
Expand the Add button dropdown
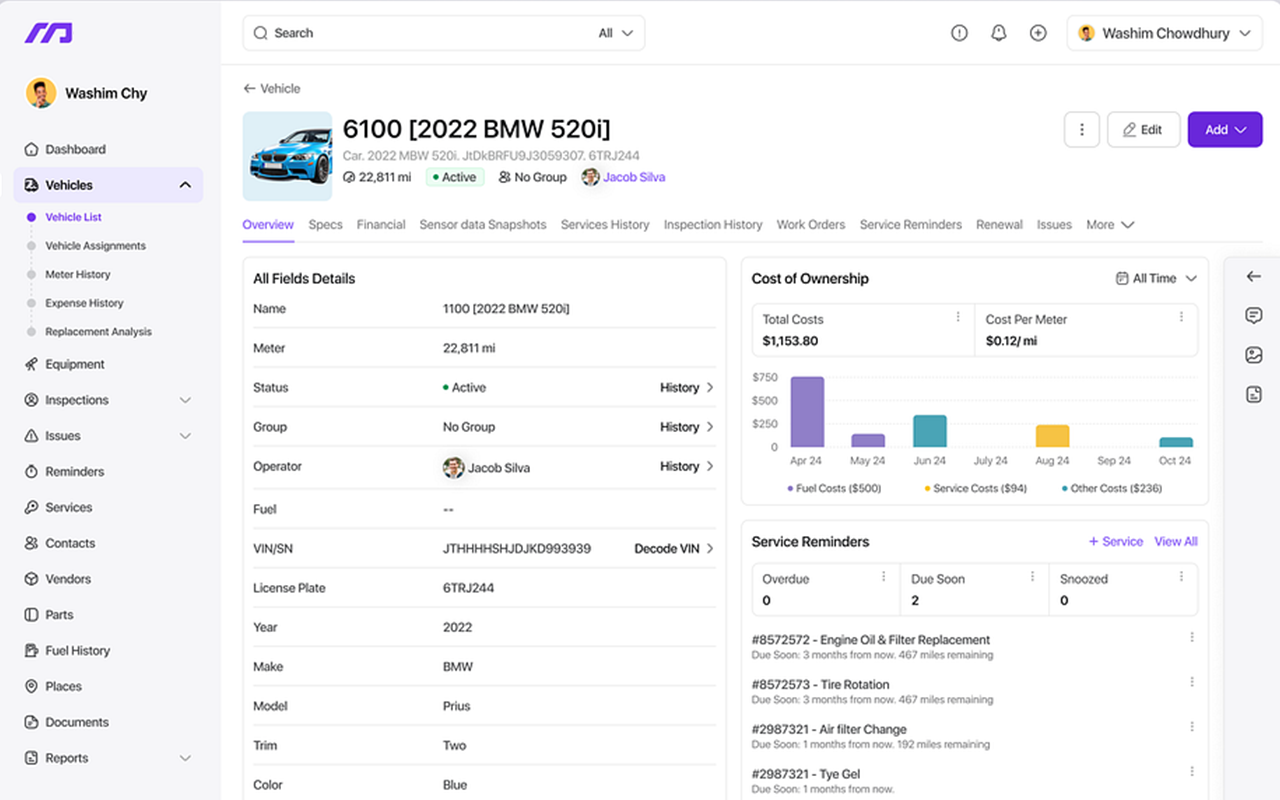[x=1225, y=130]
